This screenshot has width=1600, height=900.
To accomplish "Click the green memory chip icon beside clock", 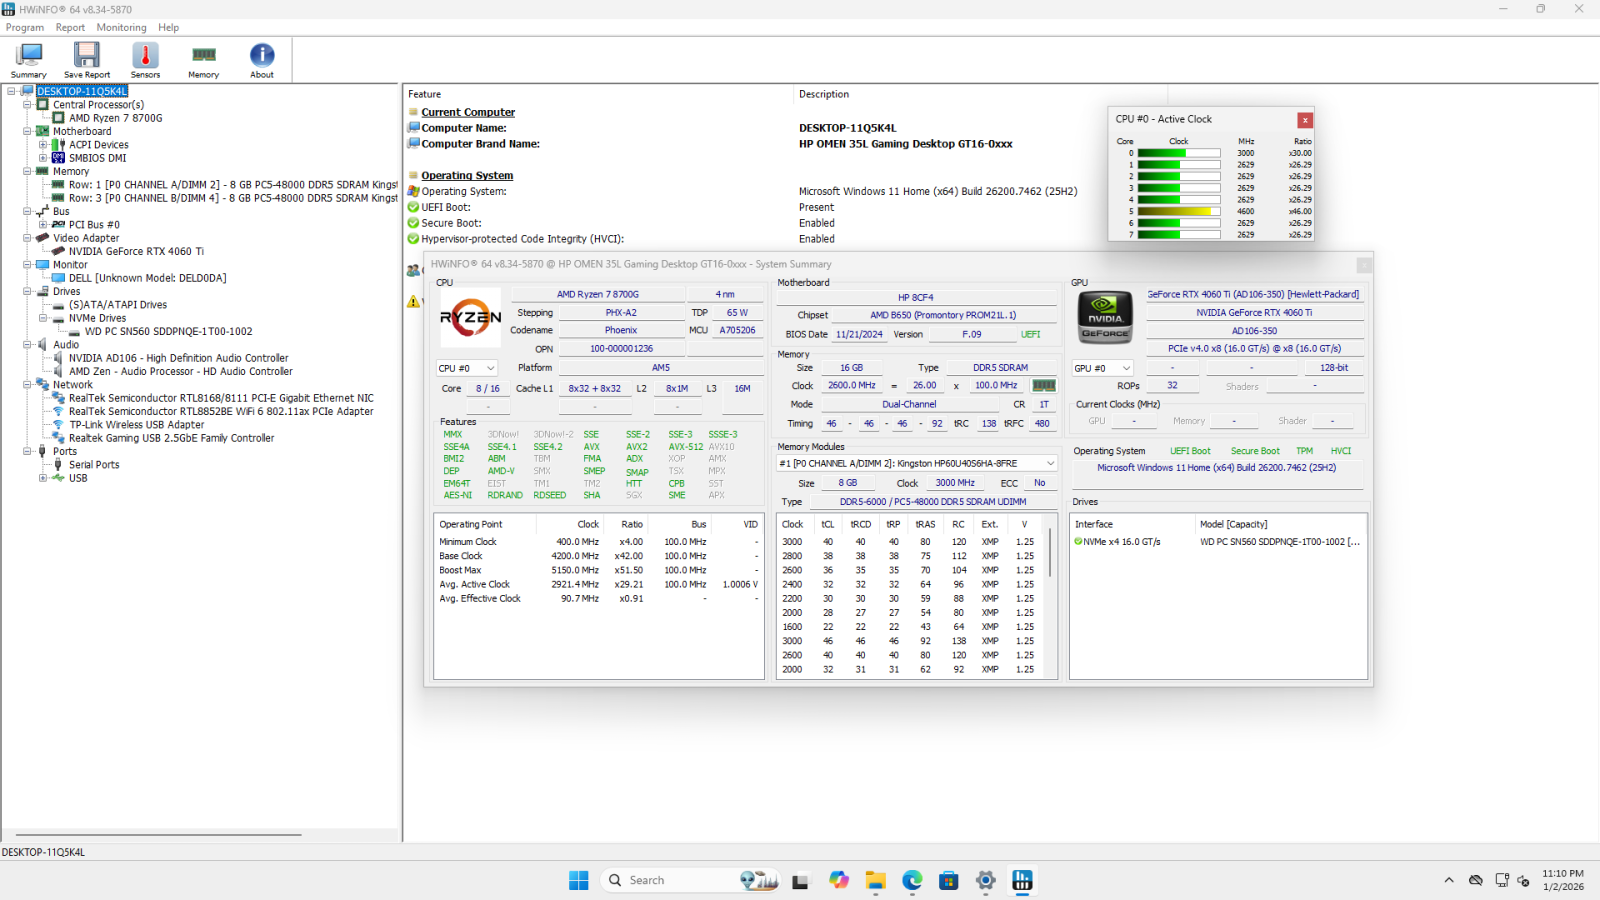I will pos(1044,386).
